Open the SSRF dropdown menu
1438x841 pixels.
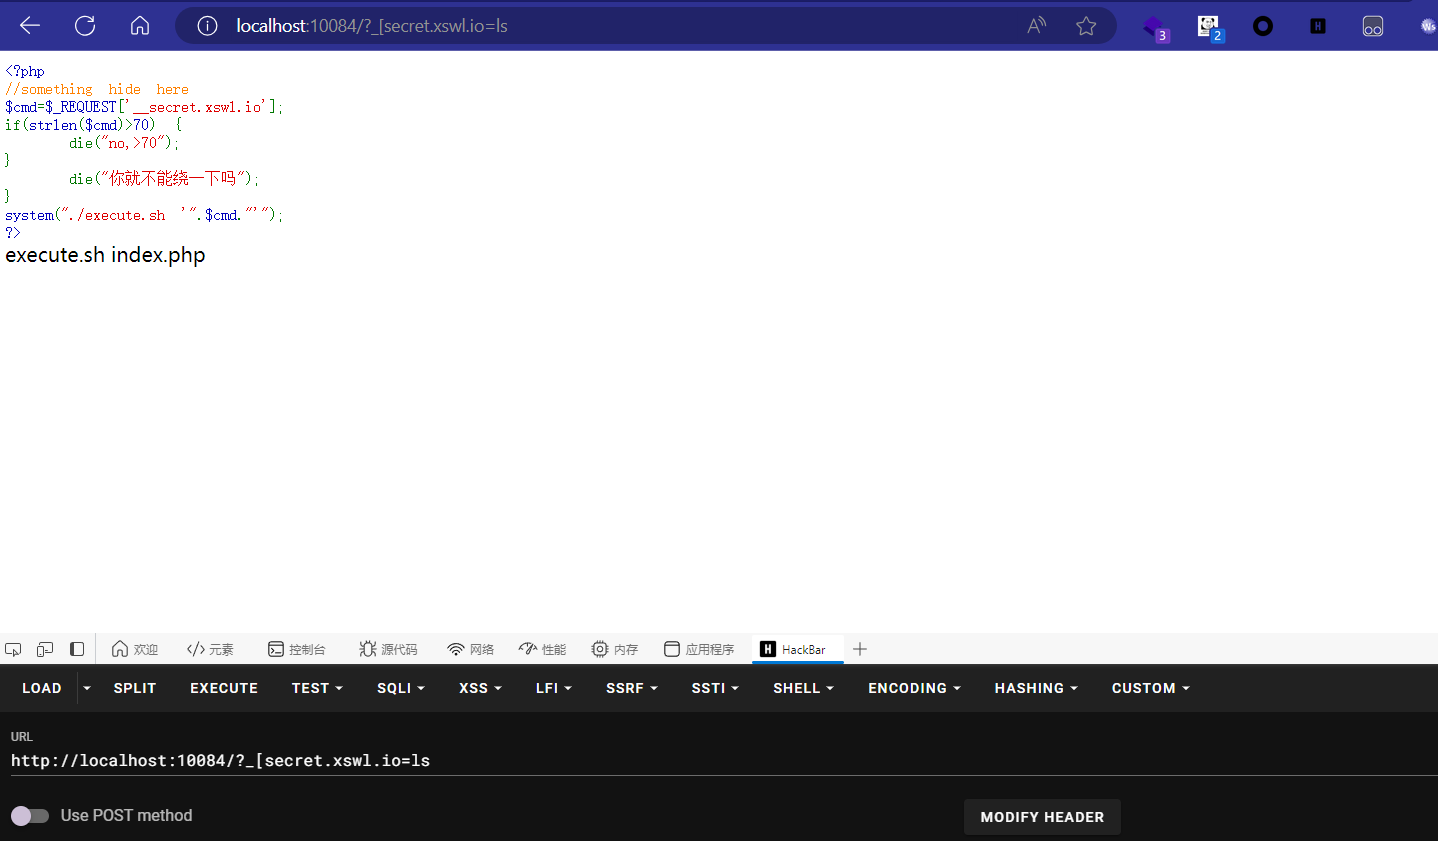[632, 688]
